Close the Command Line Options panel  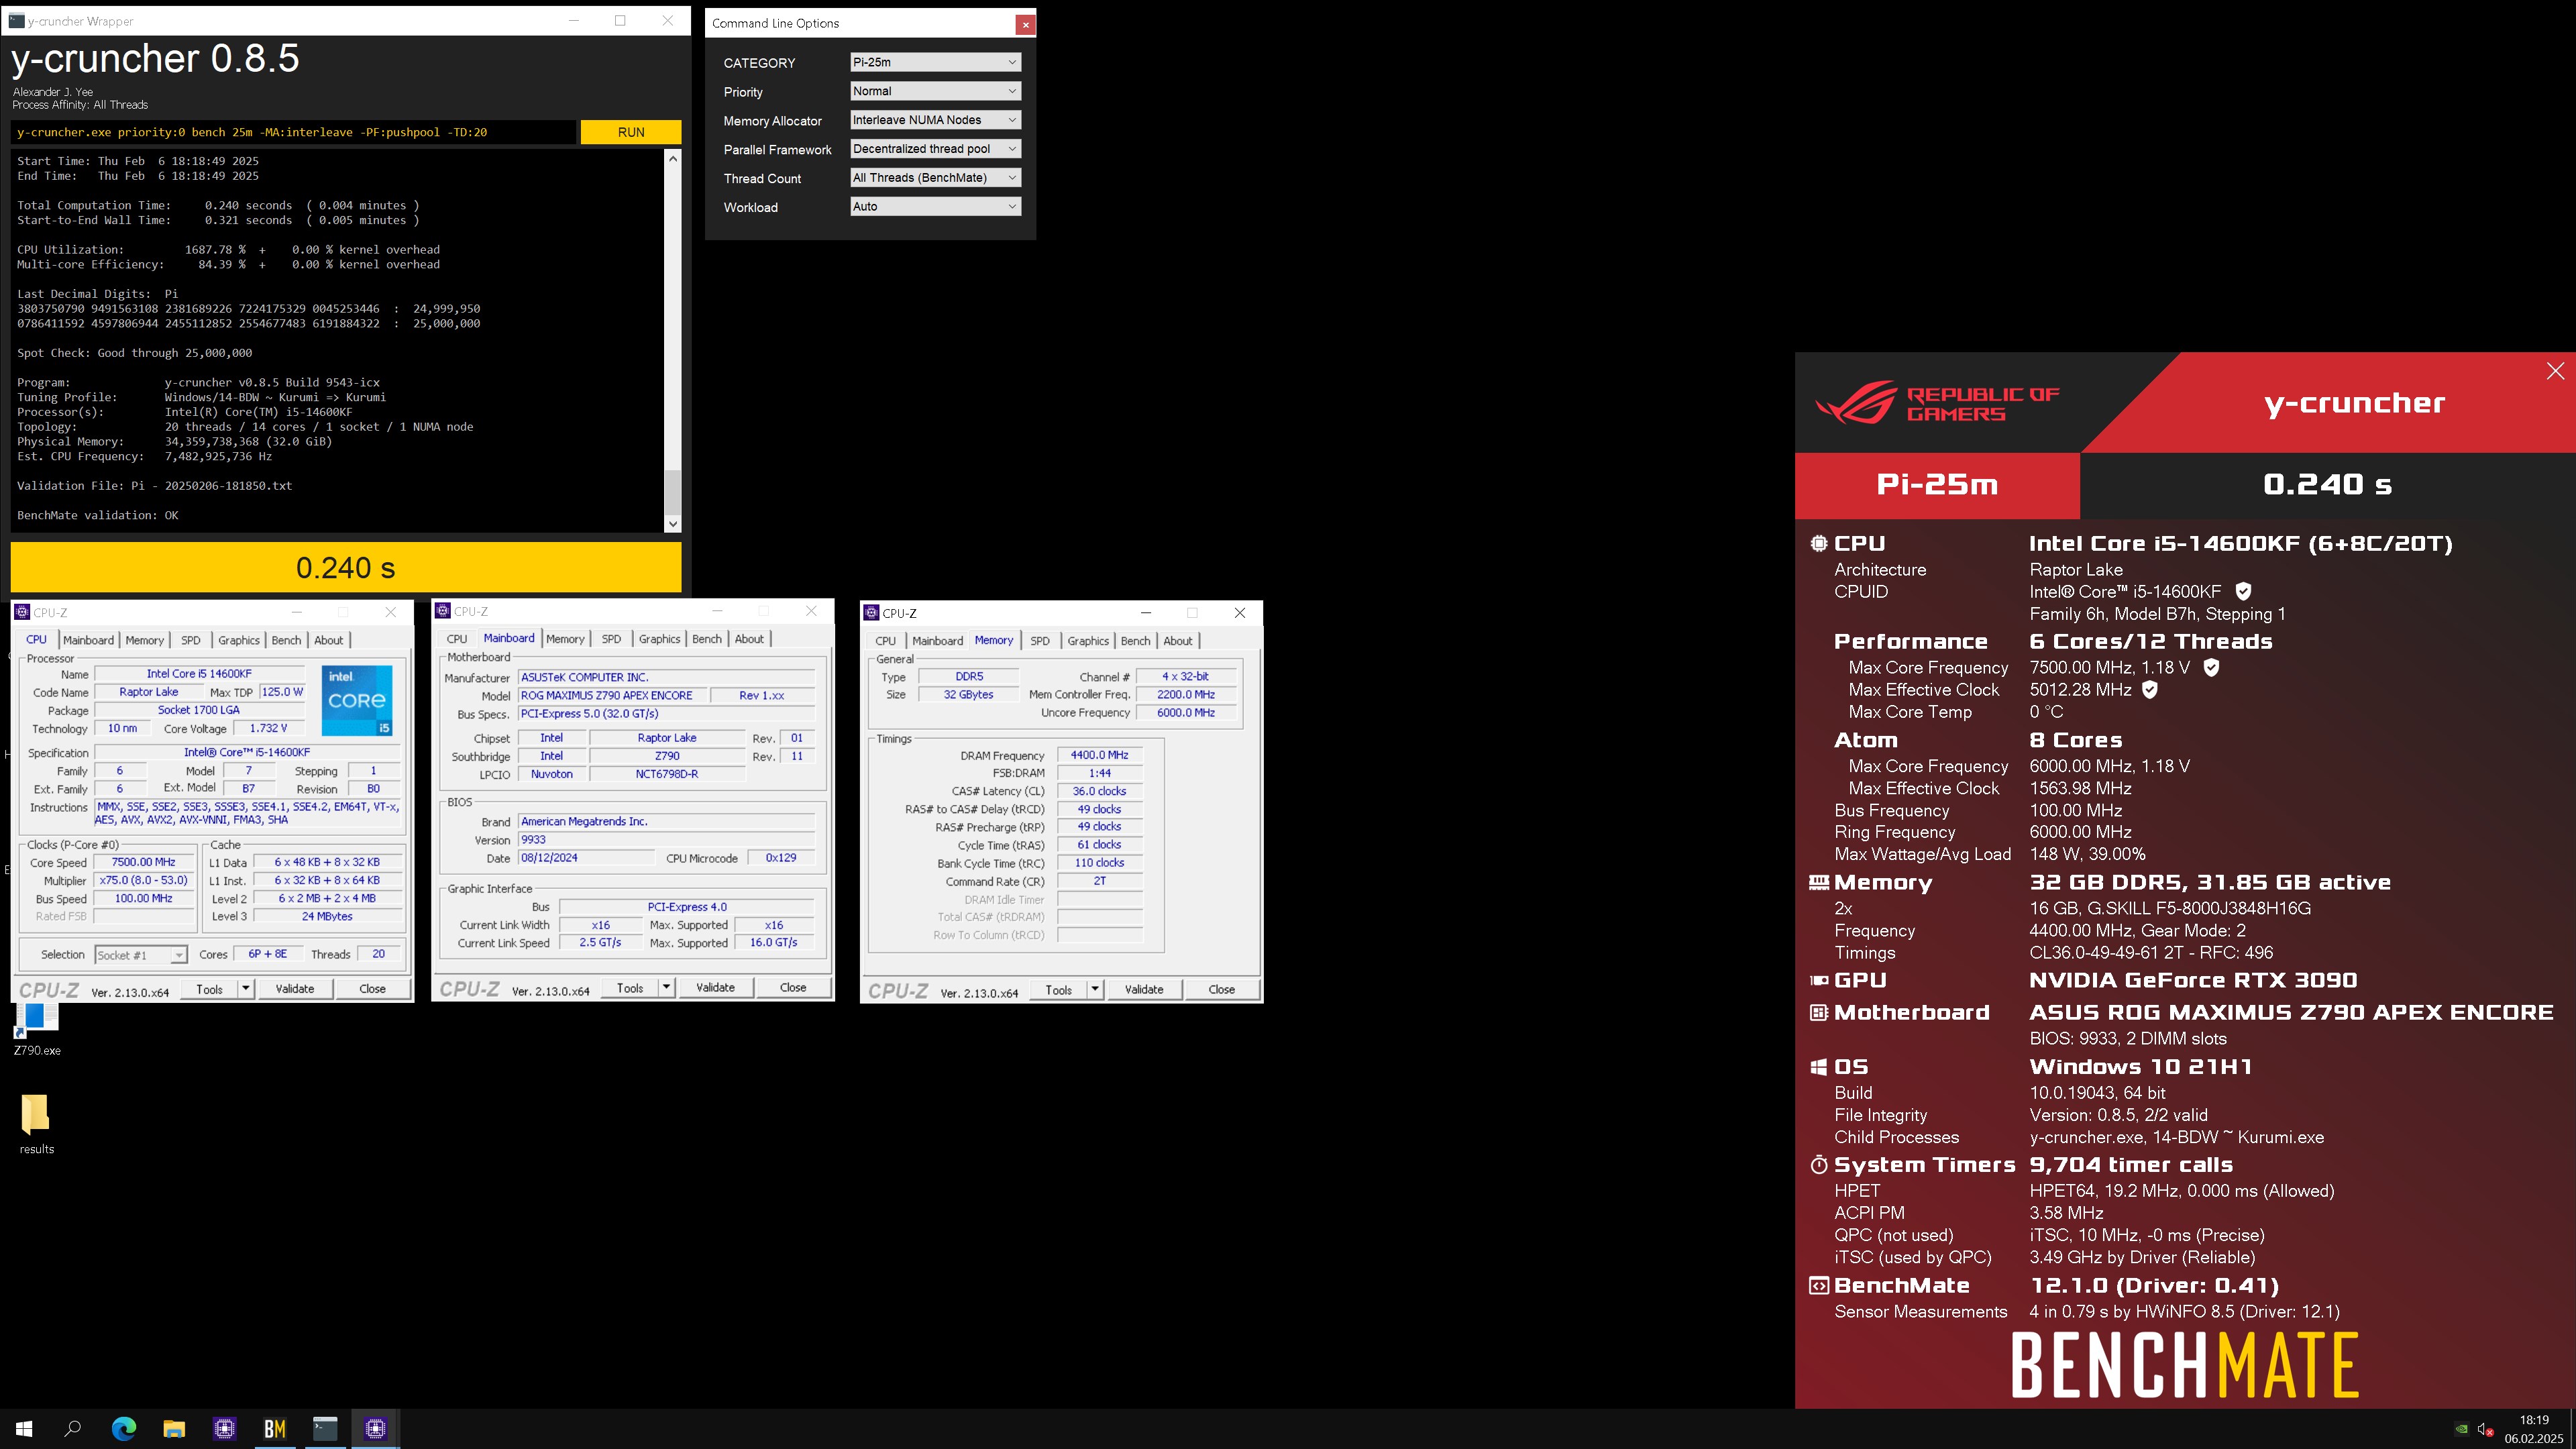click(x=1025, y=24)
